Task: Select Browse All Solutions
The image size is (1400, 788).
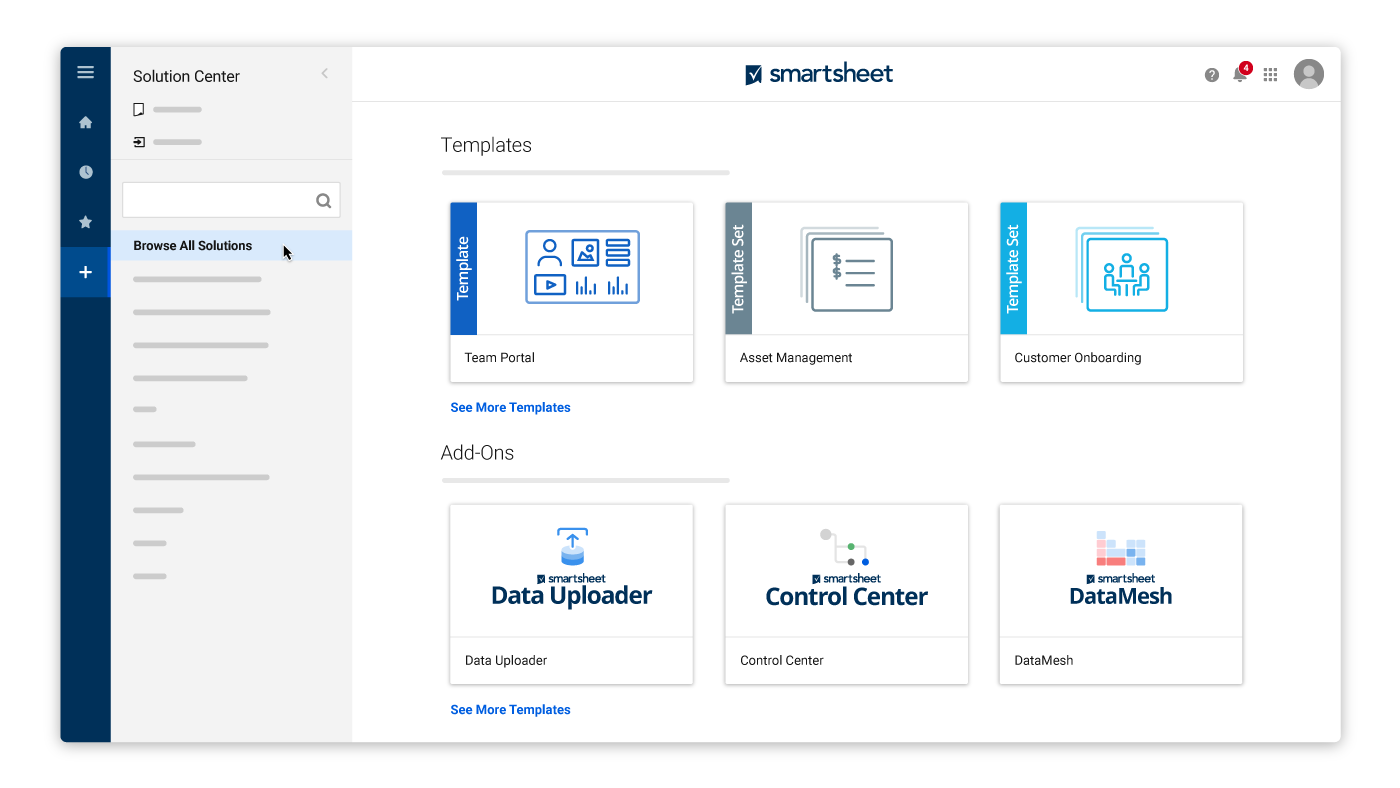Action: [193, 246]
